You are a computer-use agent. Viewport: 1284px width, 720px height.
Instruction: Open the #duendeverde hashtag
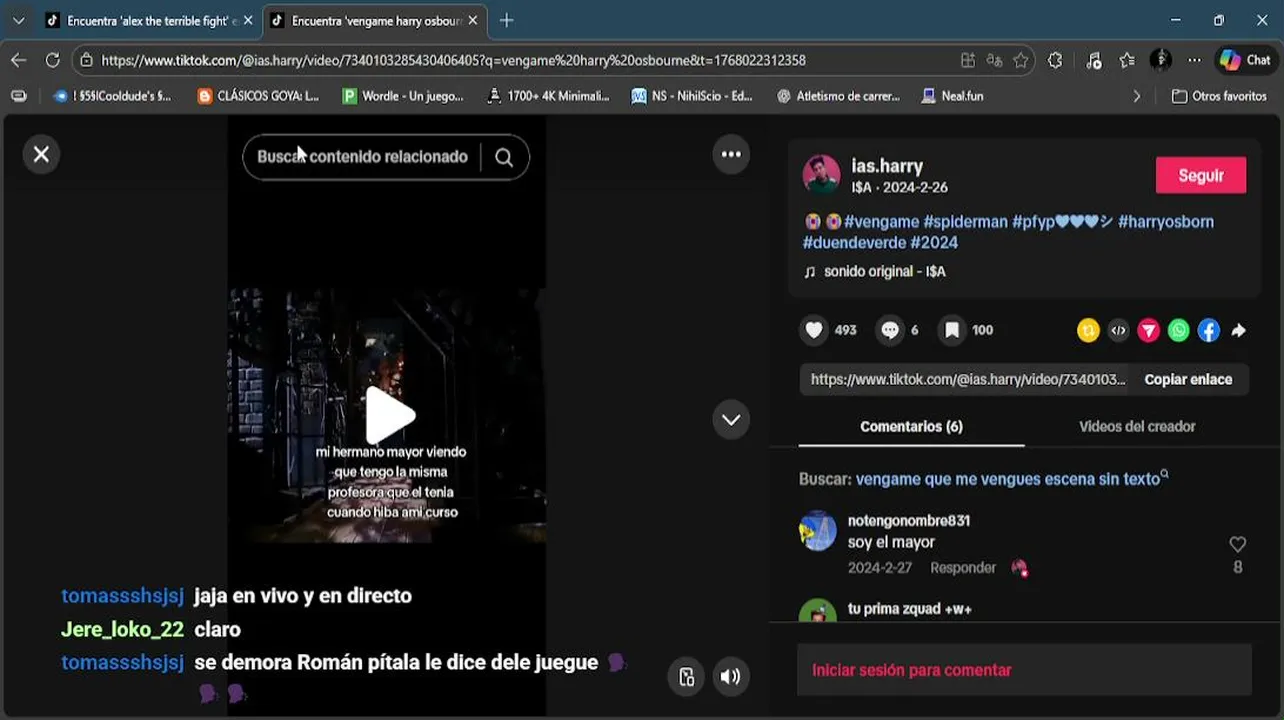(854, 243)
